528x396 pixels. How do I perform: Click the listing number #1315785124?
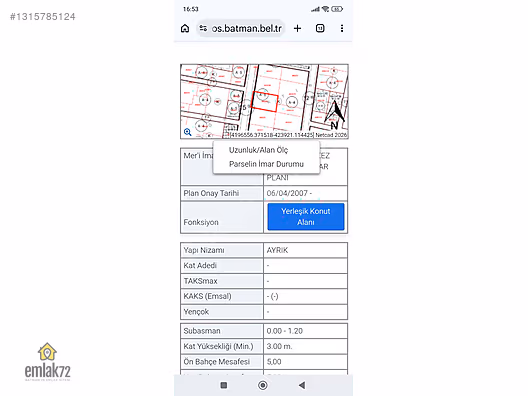pos(42,16)
